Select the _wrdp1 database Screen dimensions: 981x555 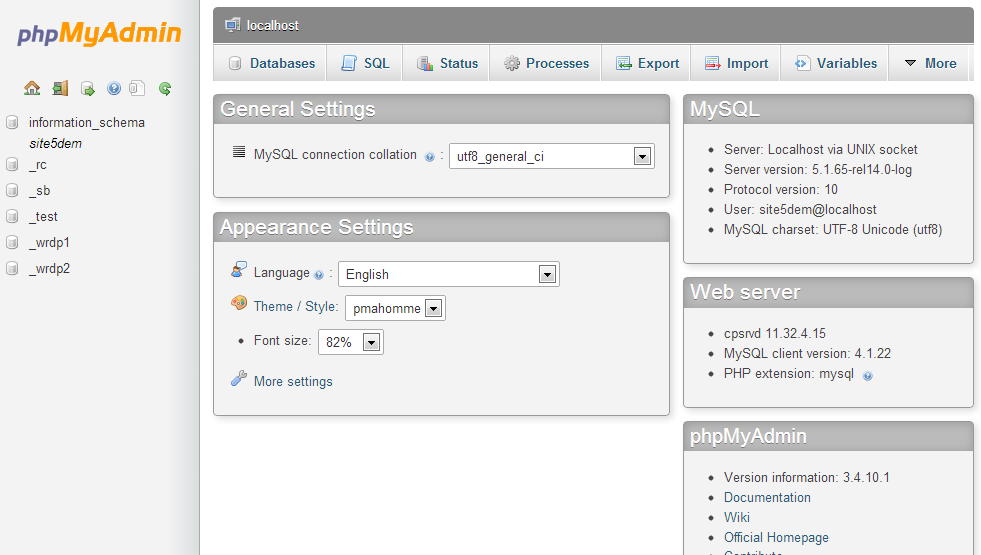(49, 242)
